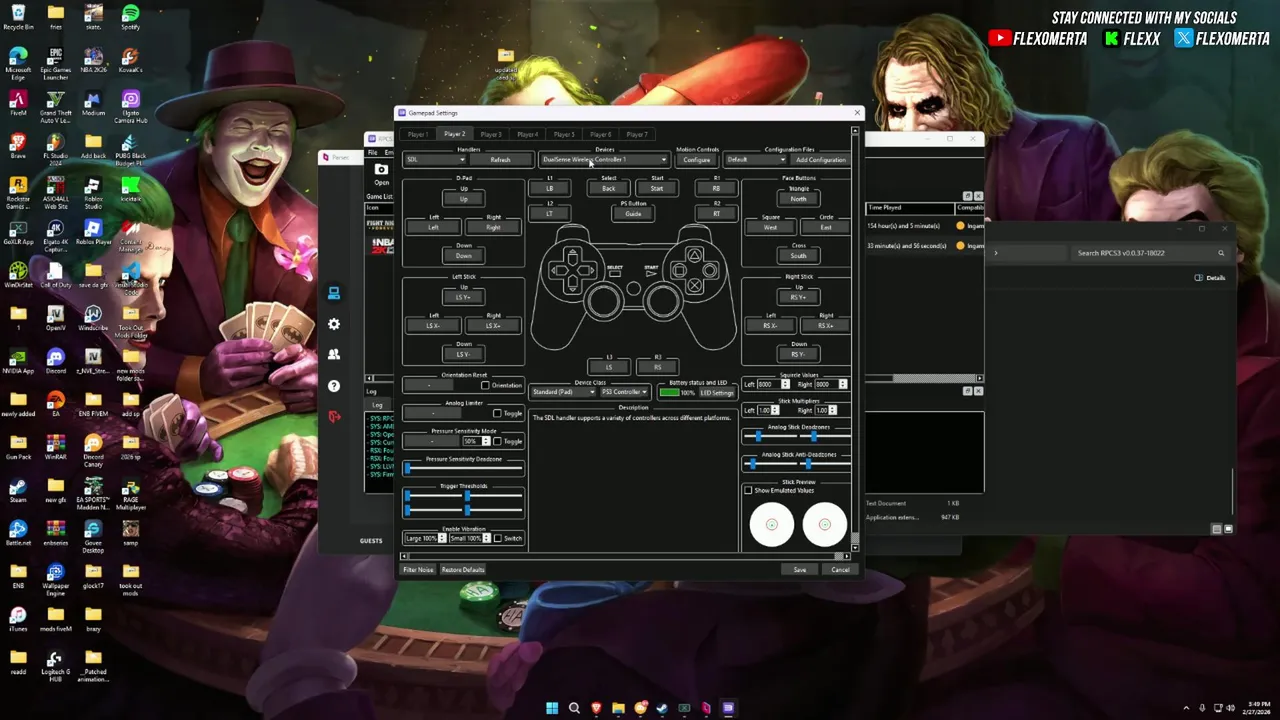Image resolution: width=1280 pixels, height=720 pixels.
Task: Open Windows Start menu
Action: coord(552,708)
